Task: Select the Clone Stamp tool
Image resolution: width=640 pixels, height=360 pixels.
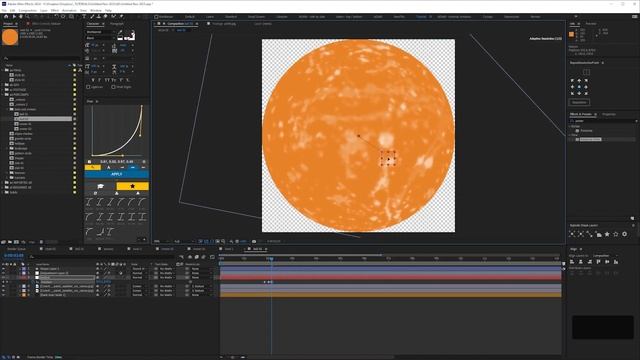Action: pos(98,17)
